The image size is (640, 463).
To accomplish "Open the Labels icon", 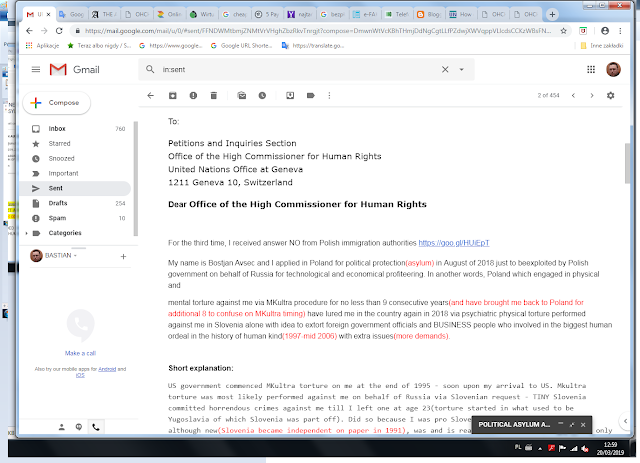I will pyautogui.click(x=311, y=96).
